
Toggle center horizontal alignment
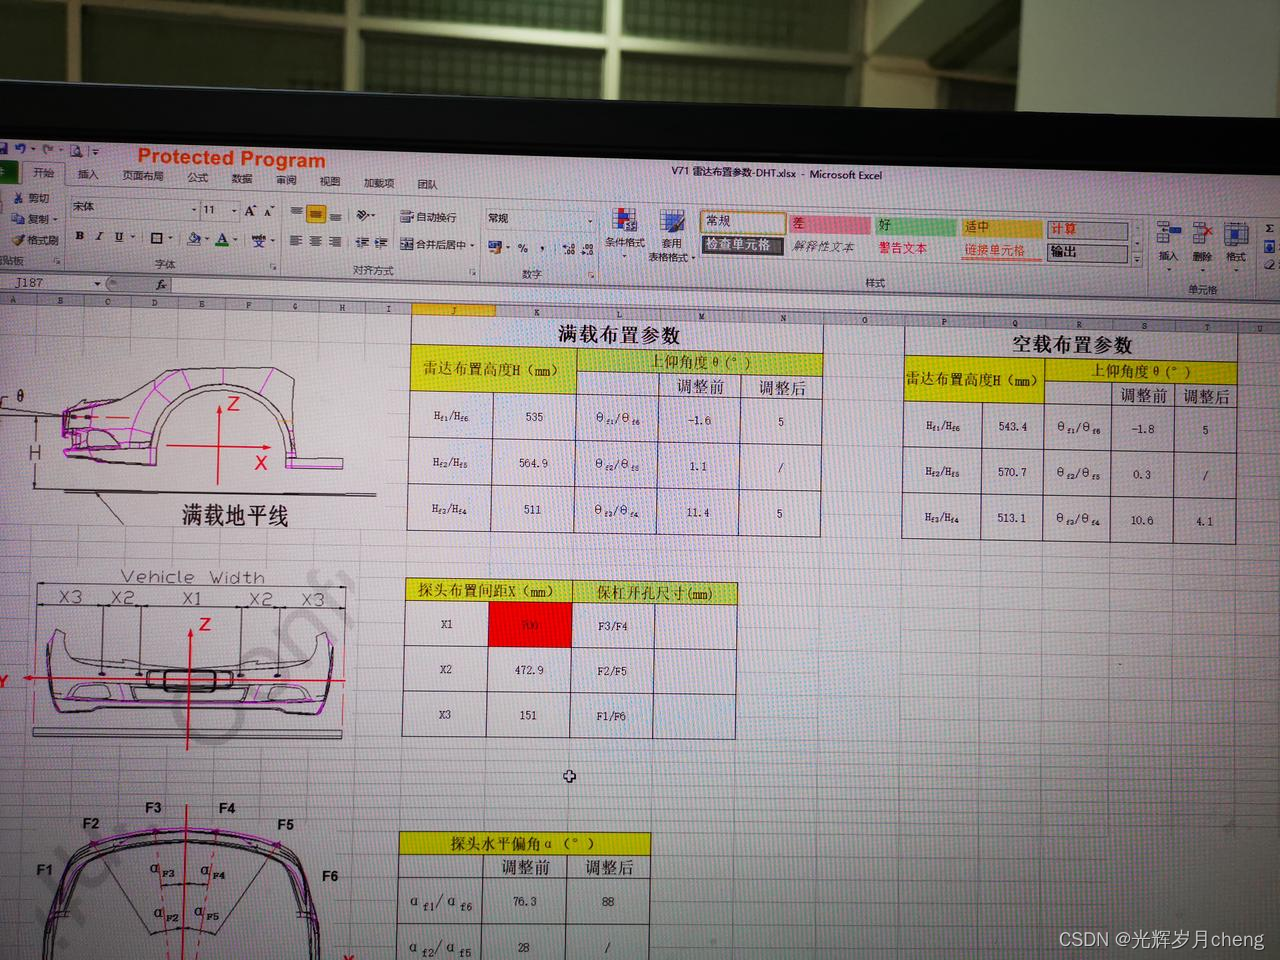point(315,241)
